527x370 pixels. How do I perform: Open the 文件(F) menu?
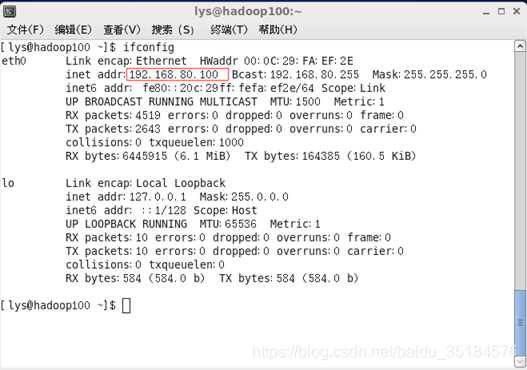point(25,30)
